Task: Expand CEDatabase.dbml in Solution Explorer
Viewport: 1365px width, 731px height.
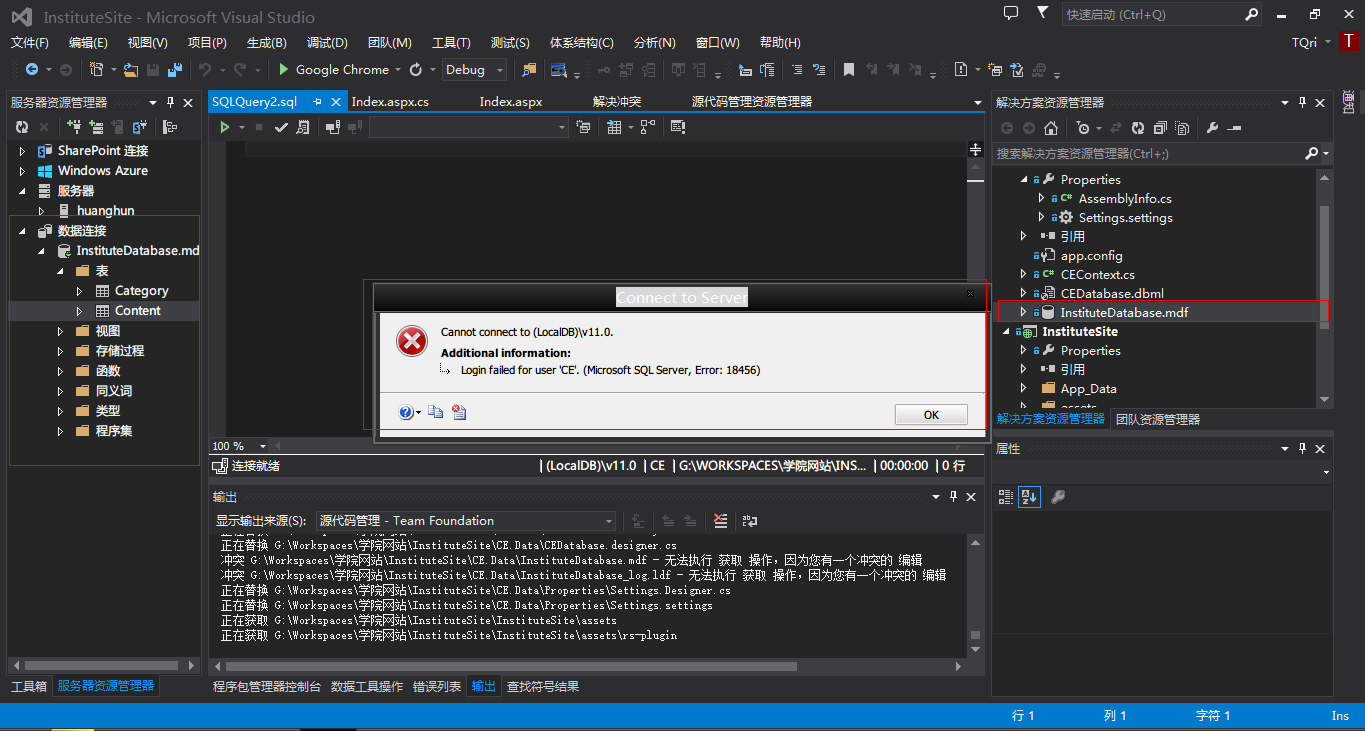Action: coord(1023,294)
